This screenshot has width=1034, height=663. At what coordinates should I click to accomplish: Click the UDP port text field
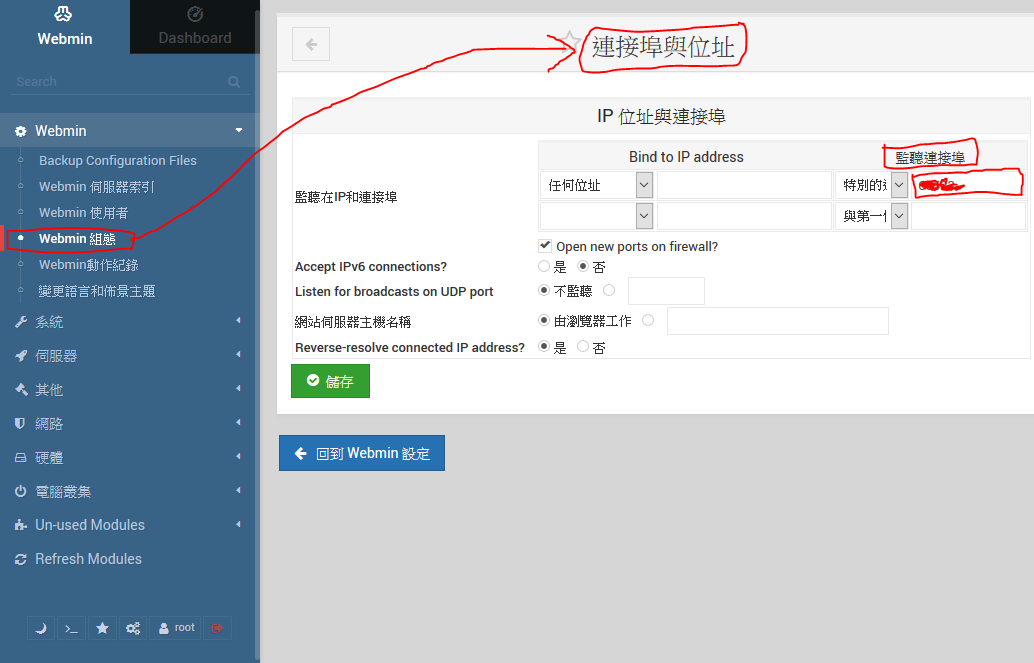[666, 291]
